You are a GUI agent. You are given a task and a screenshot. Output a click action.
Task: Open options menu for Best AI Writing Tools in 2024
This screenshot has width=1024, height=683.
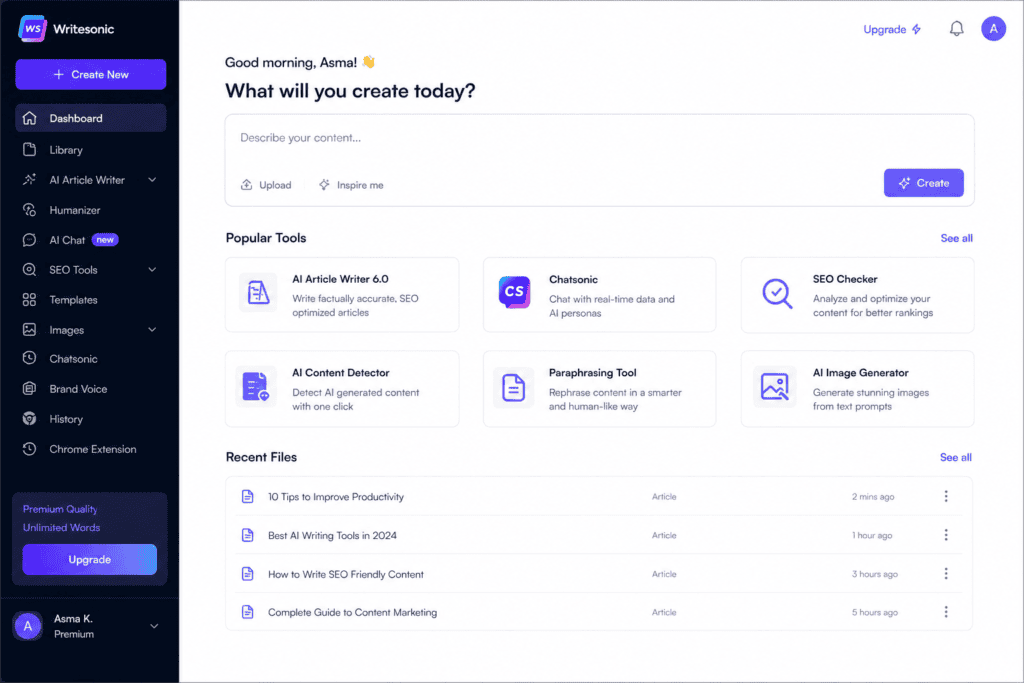tap(946, 535)
